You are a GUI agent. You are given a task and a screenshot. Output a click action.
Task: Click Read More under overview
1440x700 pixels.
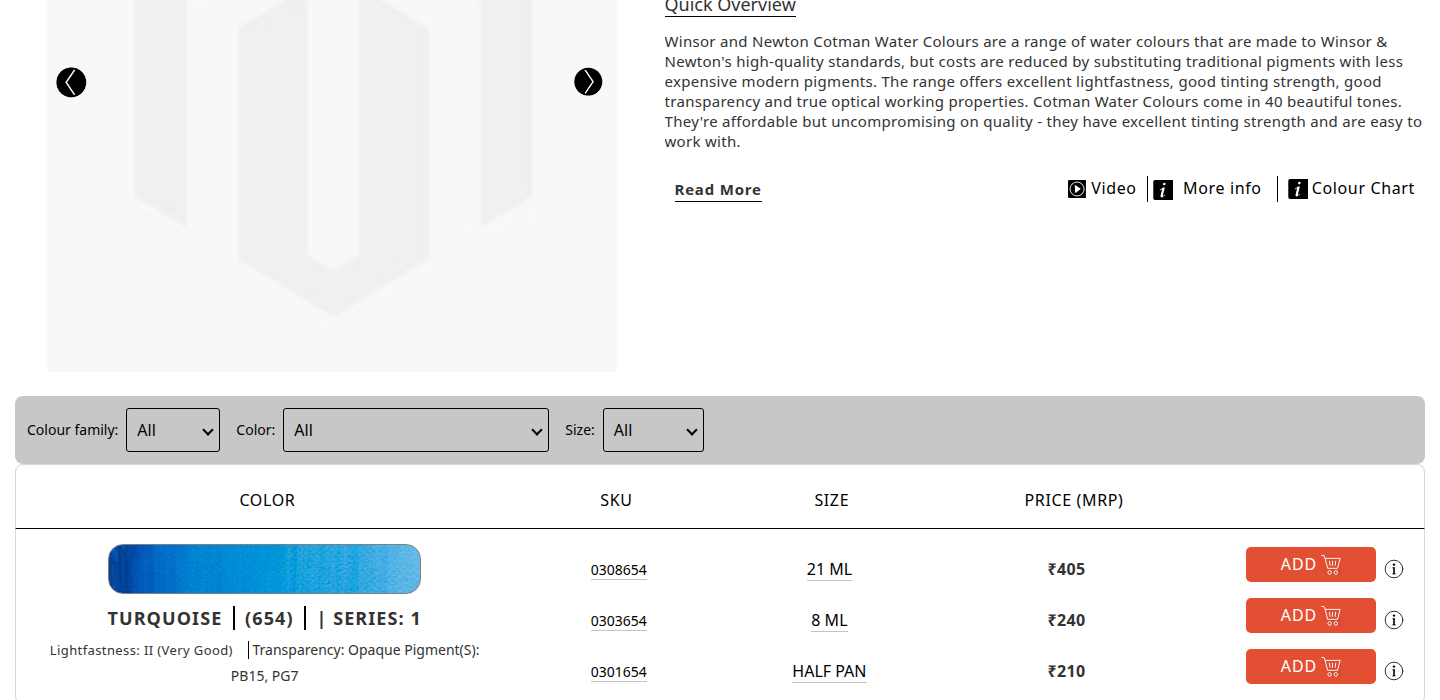coord(717,190)
